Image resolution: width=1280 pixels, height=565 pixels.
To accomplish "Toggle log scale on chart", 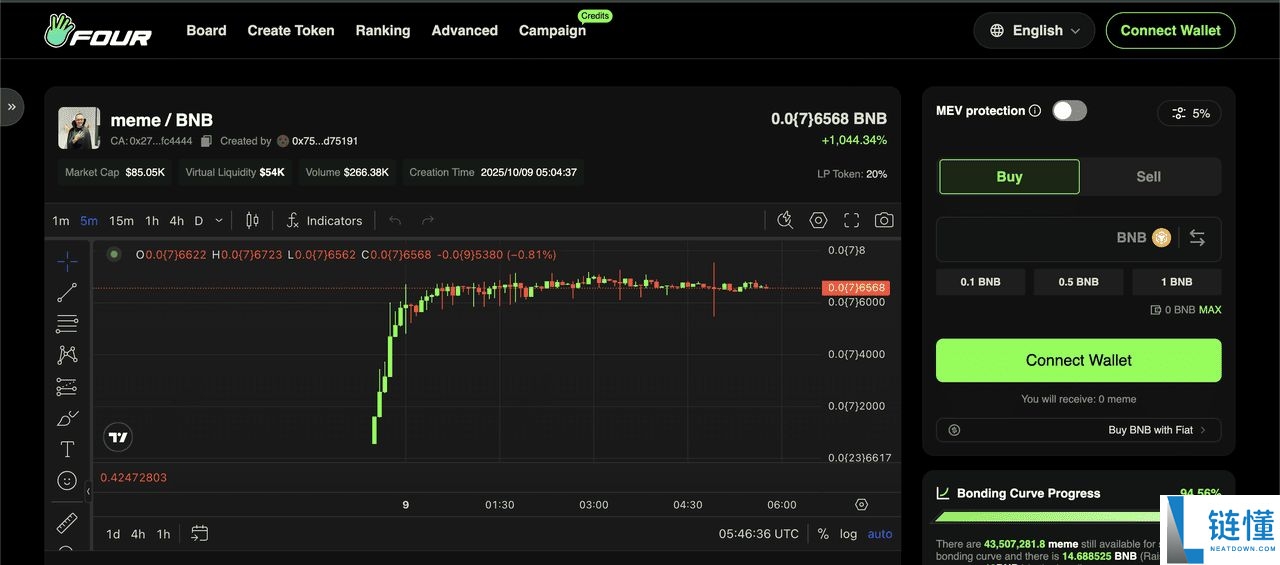I will (848, 533).
